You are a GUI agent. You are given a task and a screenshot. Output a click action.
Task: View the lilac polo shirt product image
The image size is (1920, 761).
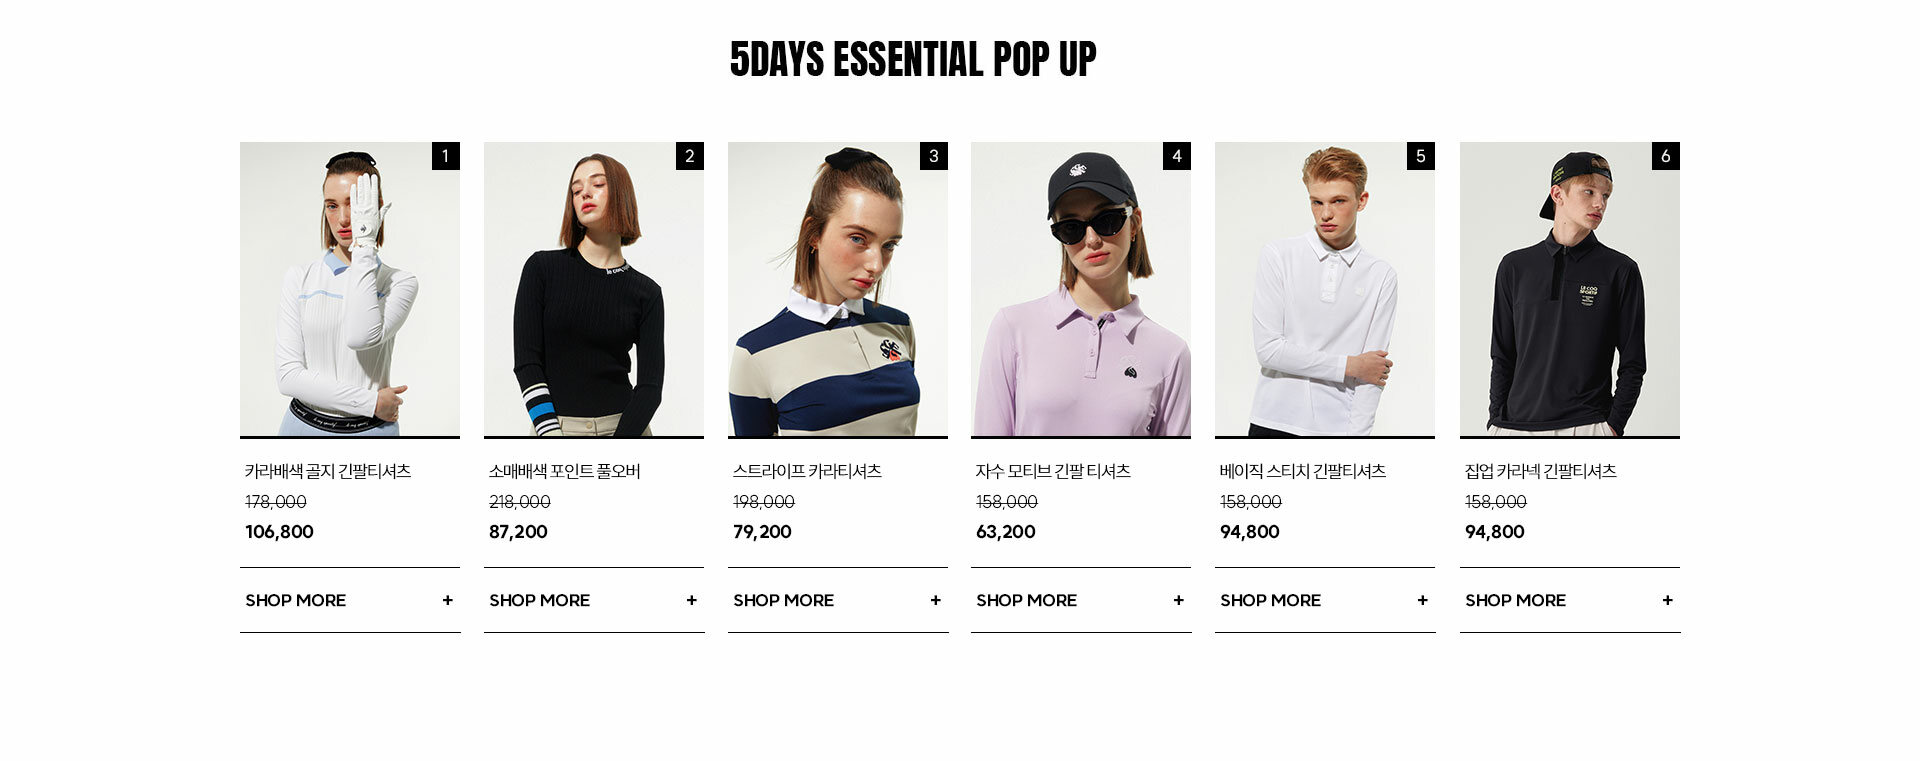(1081, 289)
